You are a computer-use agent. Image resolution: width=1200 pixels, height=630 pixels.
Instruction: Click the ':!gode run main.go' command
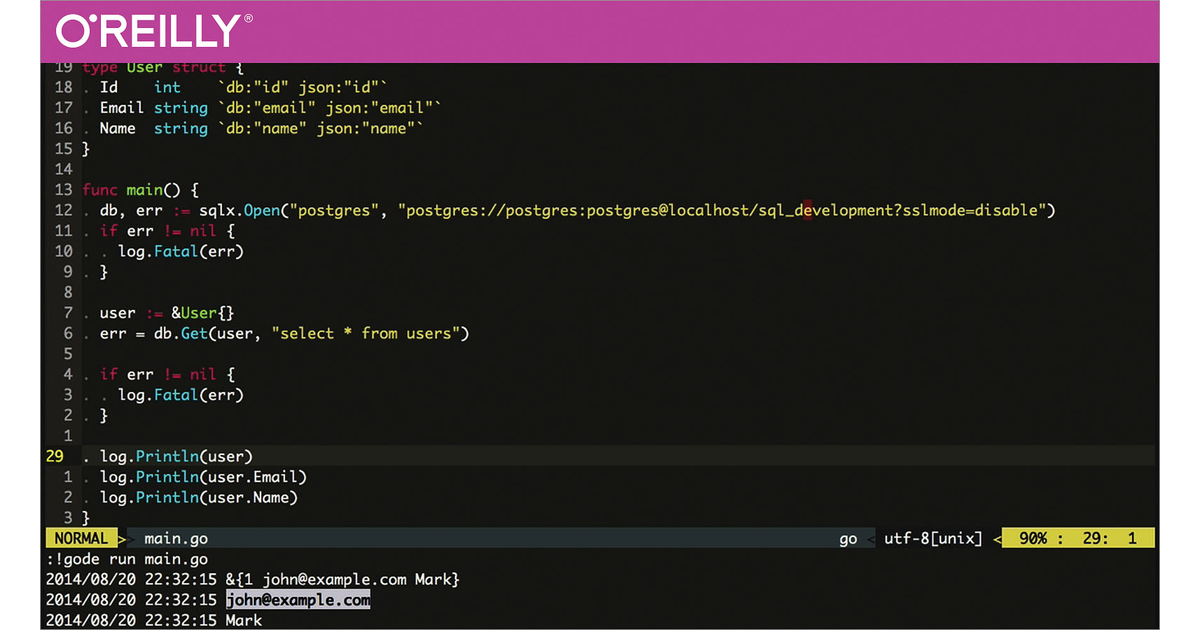pos(127,560)
